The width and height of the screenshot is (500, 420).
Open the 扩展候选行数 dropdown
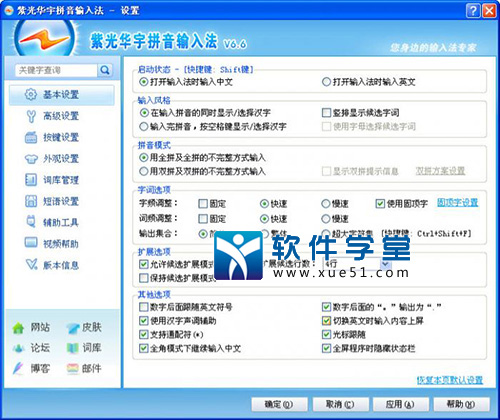click(x=386, y=264)
